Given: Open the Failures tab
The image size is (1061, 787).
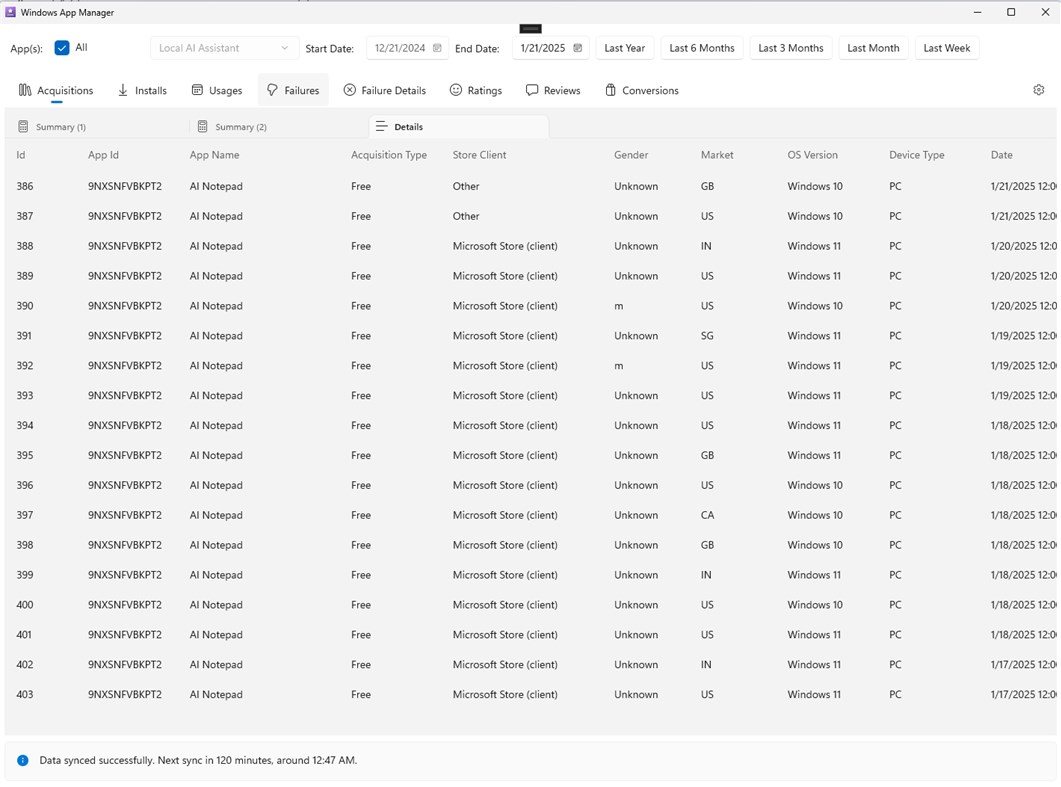Looking at the screenshot, I should point(293,90).
